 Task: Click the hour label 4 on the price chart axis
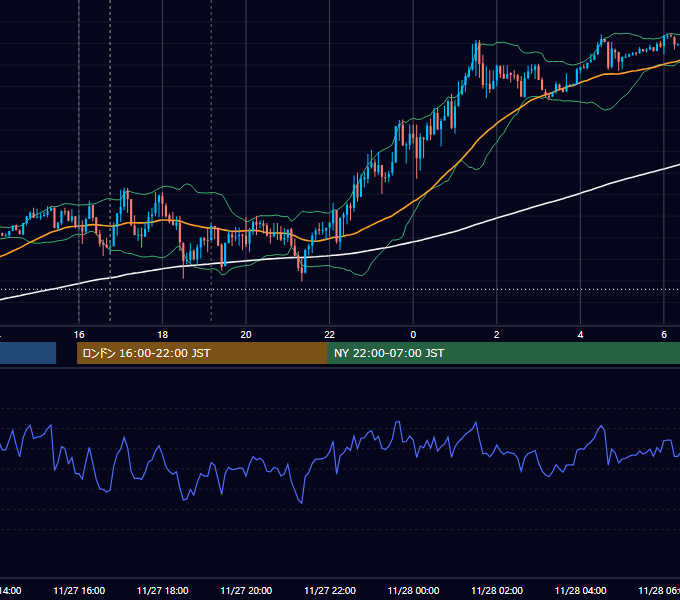pyautogui.click(x=580, y=335)
